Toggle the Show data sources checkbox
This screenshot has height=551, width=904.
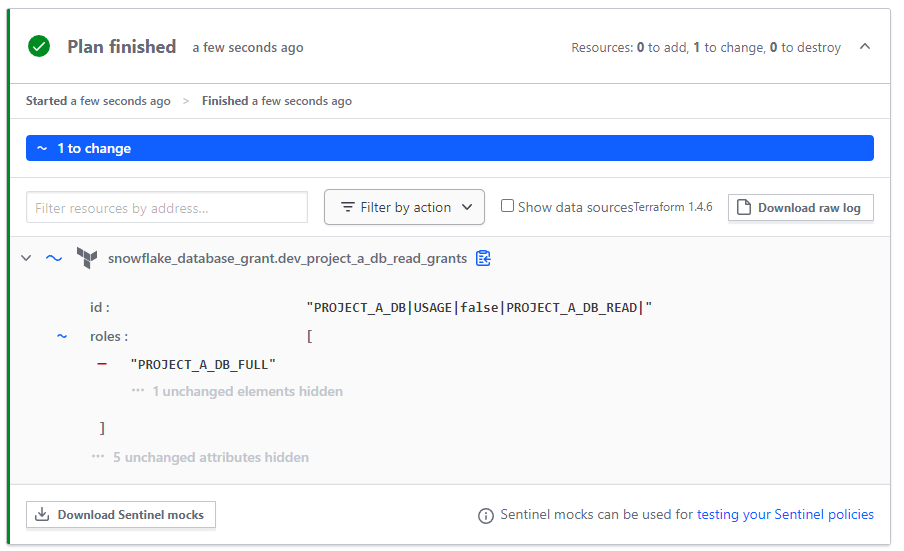click(507, 206)
